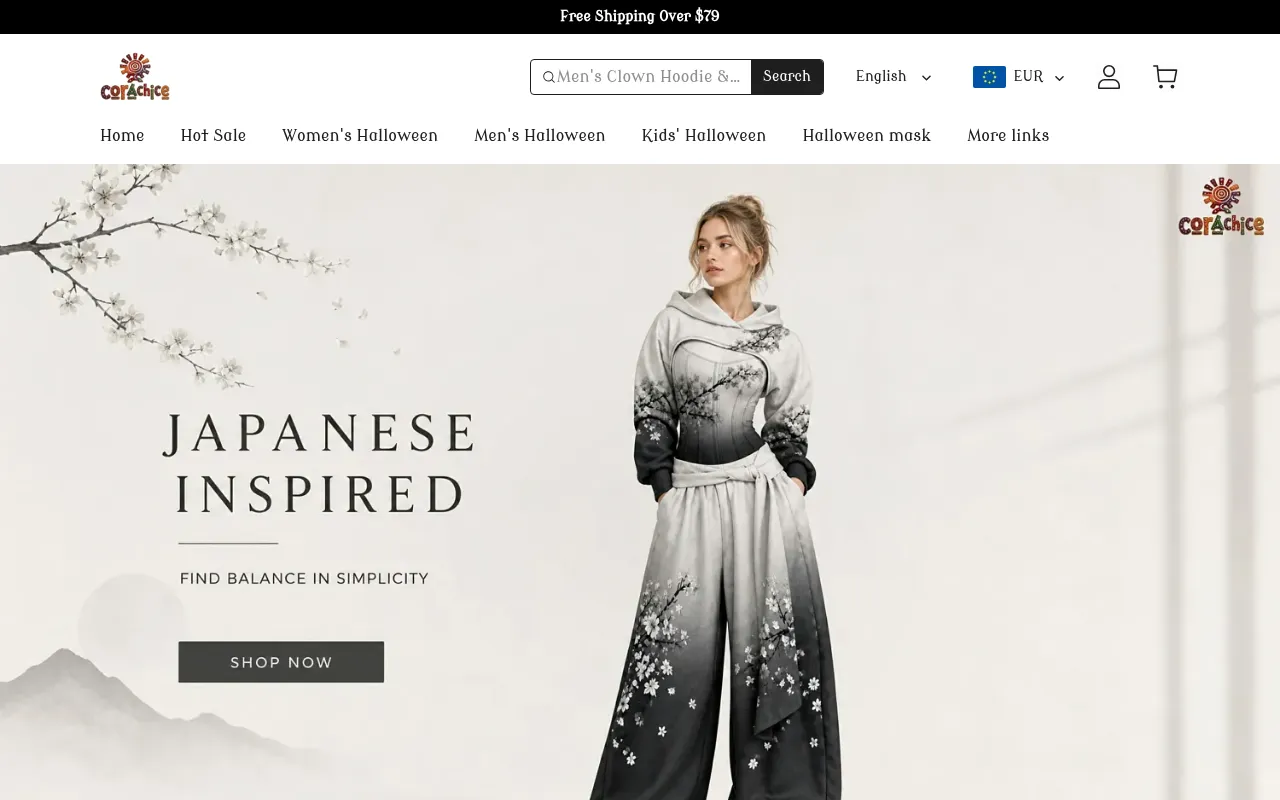Open the More links menu
1280x800 pixels.
point(1008,136)
